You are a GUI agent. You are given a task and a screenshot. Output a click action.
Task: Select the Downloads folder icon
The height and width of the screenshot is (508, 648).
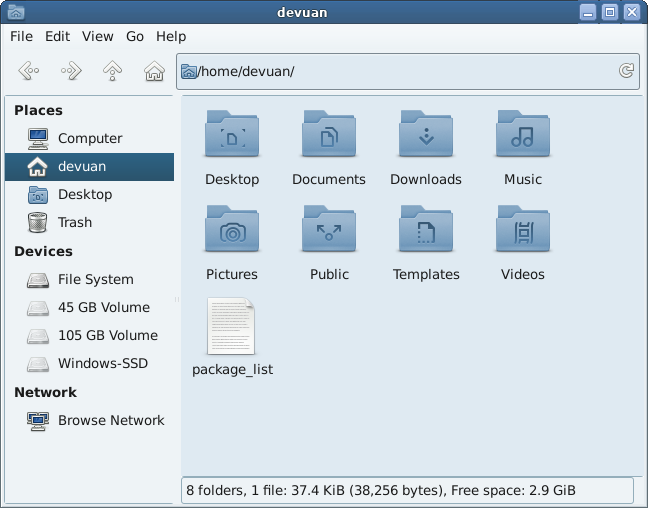coord(426,135)
